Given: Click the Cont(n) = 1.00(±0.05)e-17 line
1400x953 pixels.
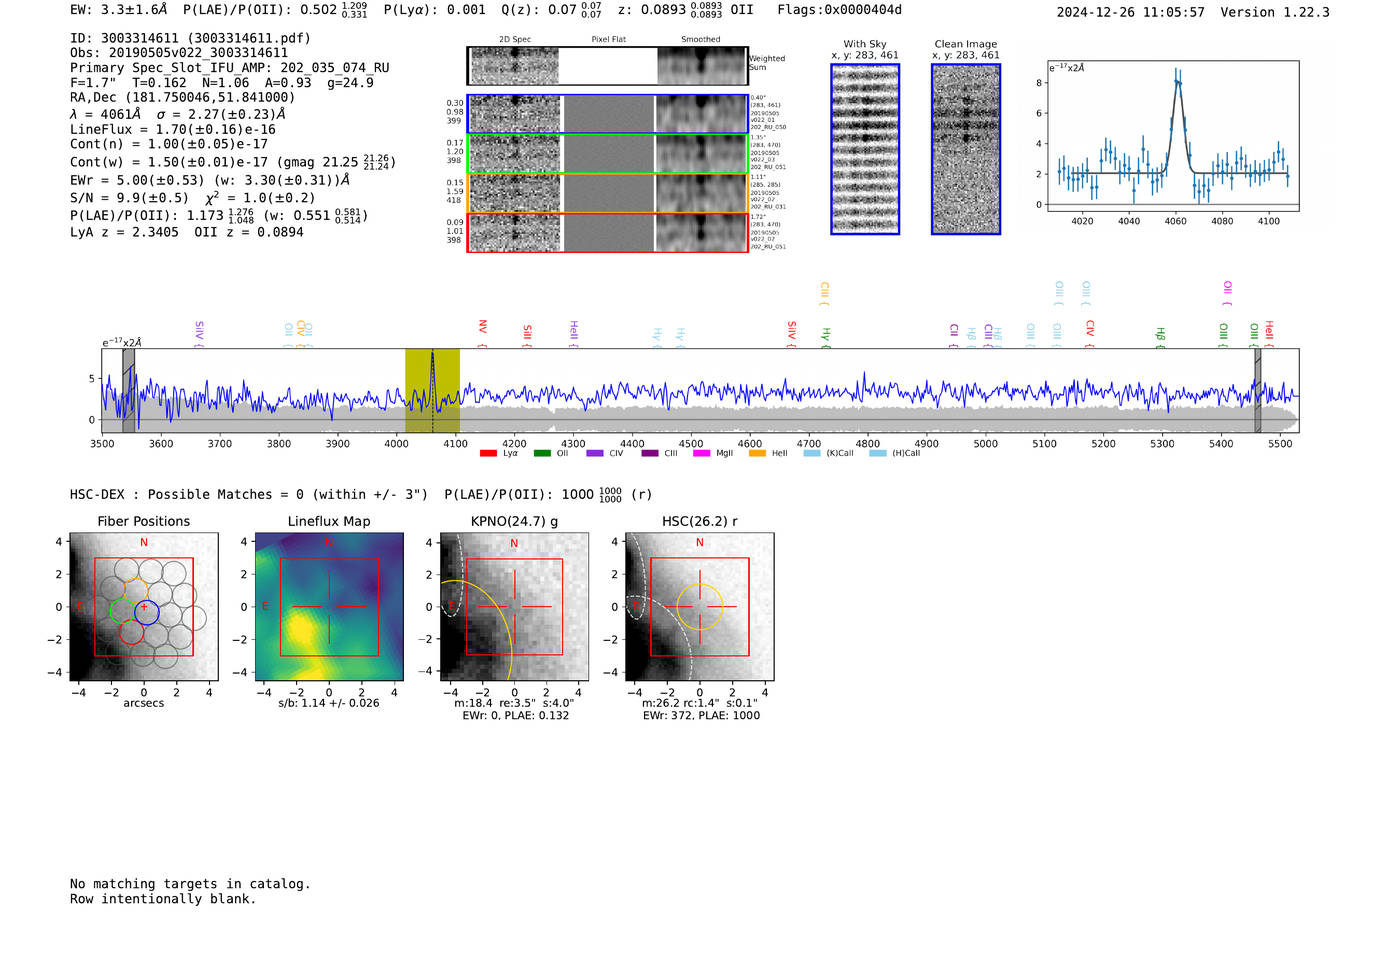Looking at the screenshot, I should [169, 144].
